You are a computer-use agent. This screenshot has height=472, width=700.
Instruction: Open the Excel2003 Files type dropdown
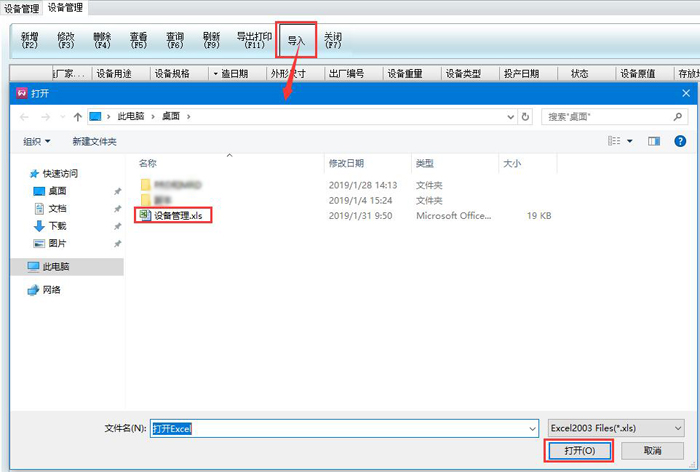616,428
